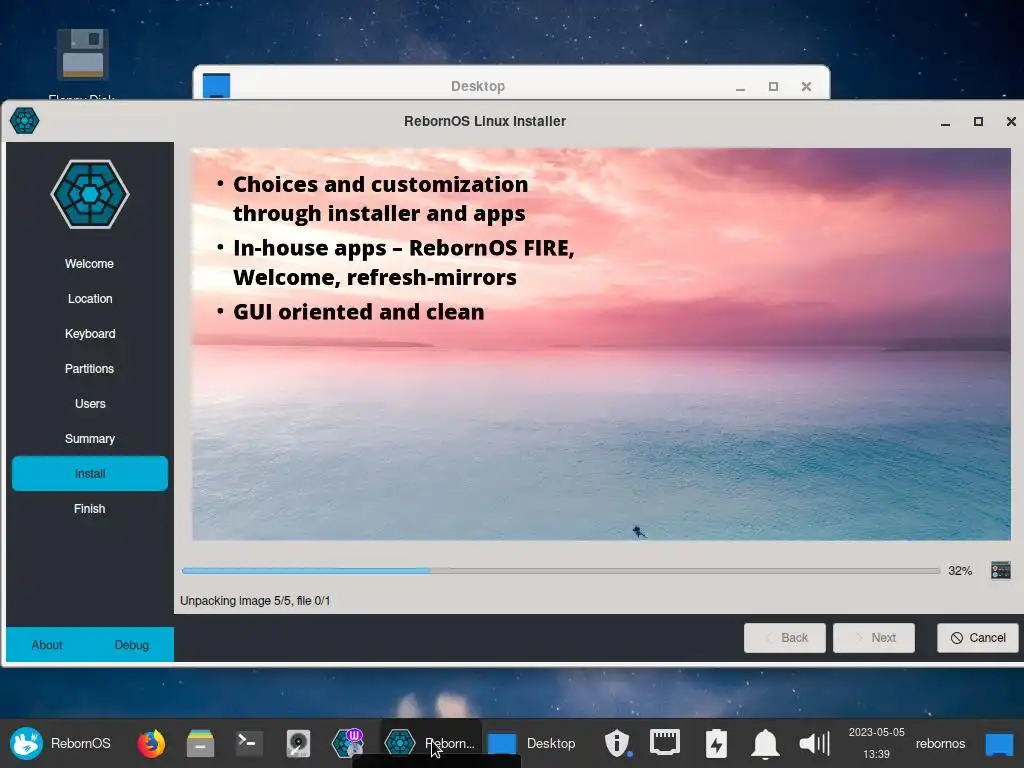Screen dimensions: 1024x768
Task: Cancel the installation
Action: click(x=977, y=637)
